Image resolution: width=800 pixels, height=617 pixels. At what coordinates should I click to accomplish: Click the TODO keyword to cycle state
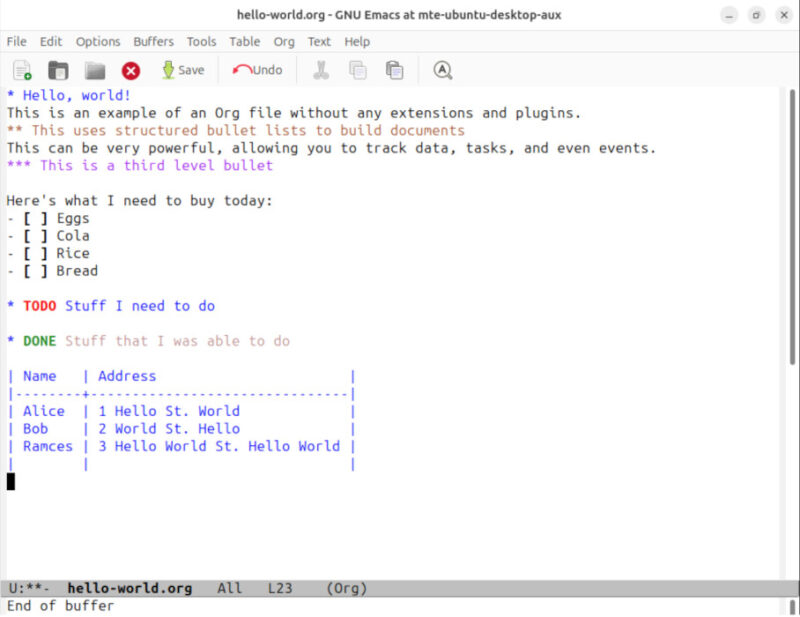click(x=39, y=306)
